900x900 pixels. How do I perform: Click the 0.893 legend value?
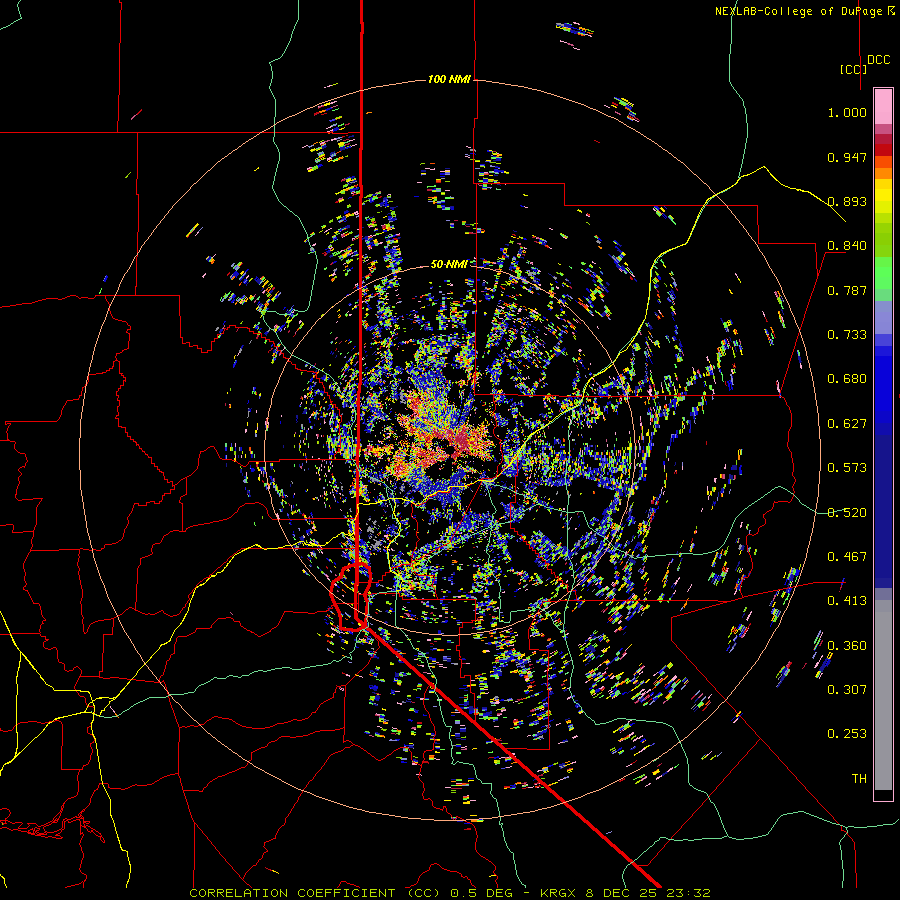847,201
